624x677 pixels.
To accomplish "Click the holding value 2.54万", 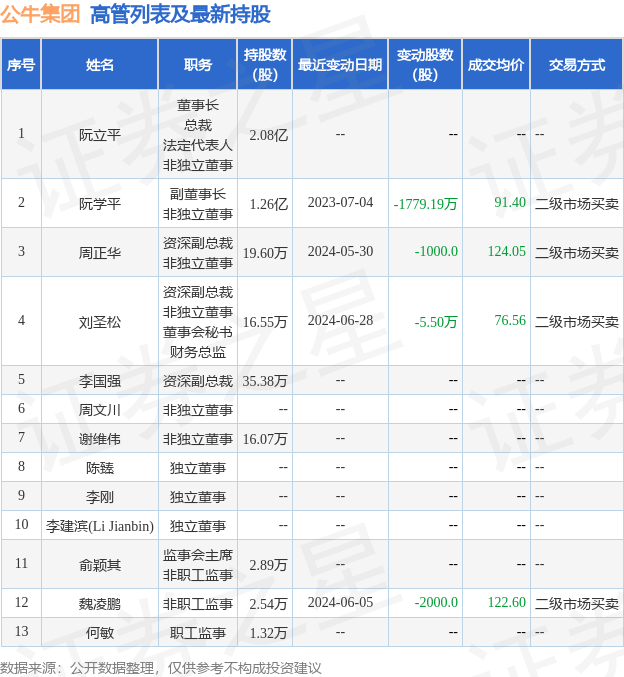I will [268, 604].
